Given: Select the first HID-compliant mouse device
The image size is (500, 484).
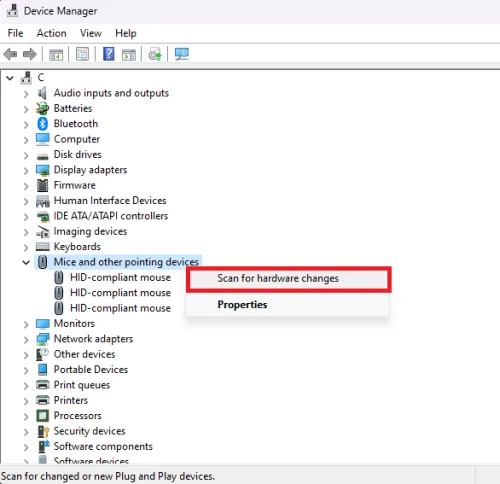Looking at the screenshot, I should pyautogui.click(x=120, y=277).
